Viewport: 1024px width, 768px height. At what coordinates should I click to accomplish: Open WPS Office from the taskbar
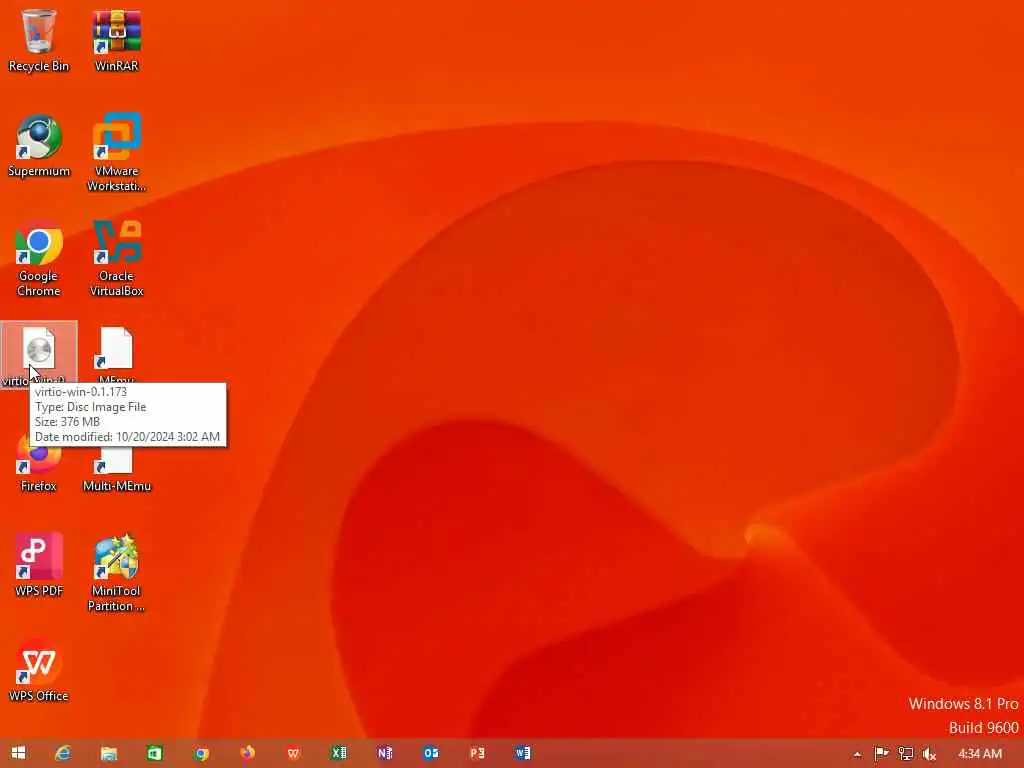[x=293, y=753]
